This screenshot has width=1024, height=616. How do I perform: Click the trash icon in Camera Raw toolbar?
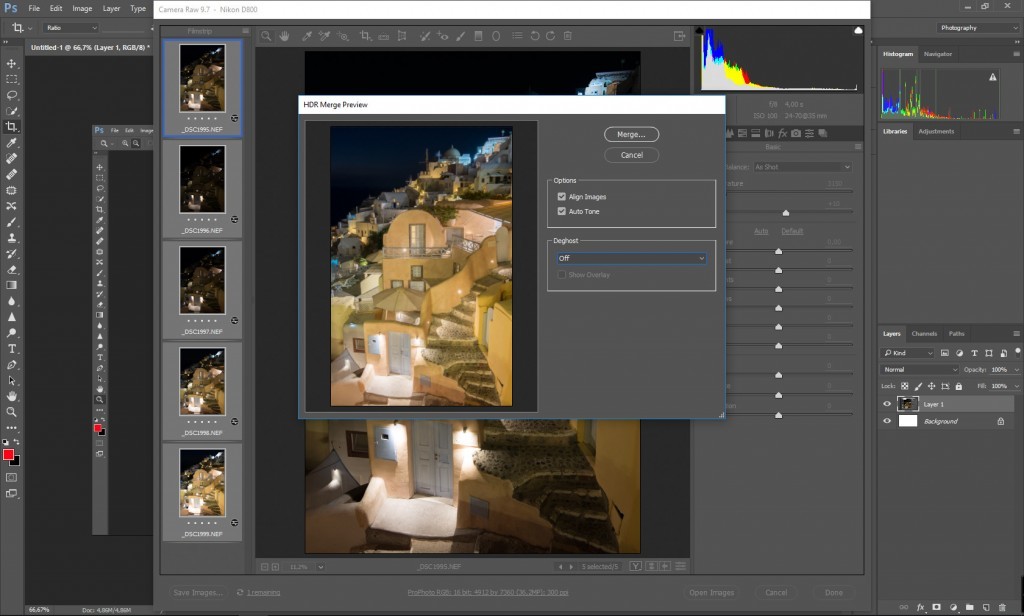coord(567,36)
